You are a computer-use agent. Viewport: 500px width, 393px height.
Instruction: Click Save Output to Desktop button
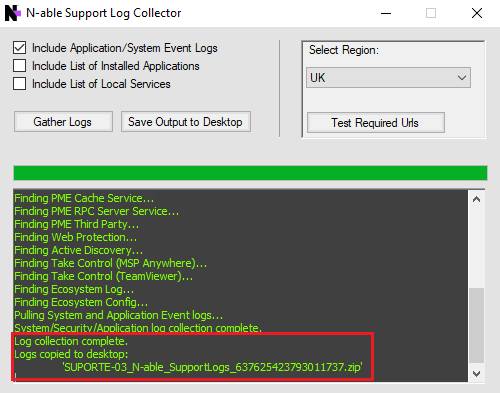186,122
